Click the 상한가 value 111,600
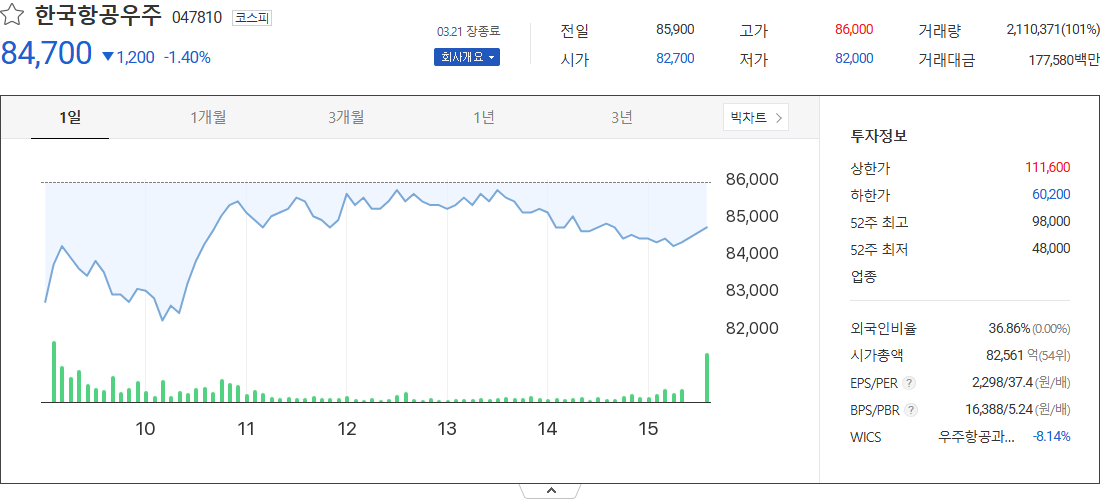1100x500 pixels. pyautogui.click(x=1047, y=167)
